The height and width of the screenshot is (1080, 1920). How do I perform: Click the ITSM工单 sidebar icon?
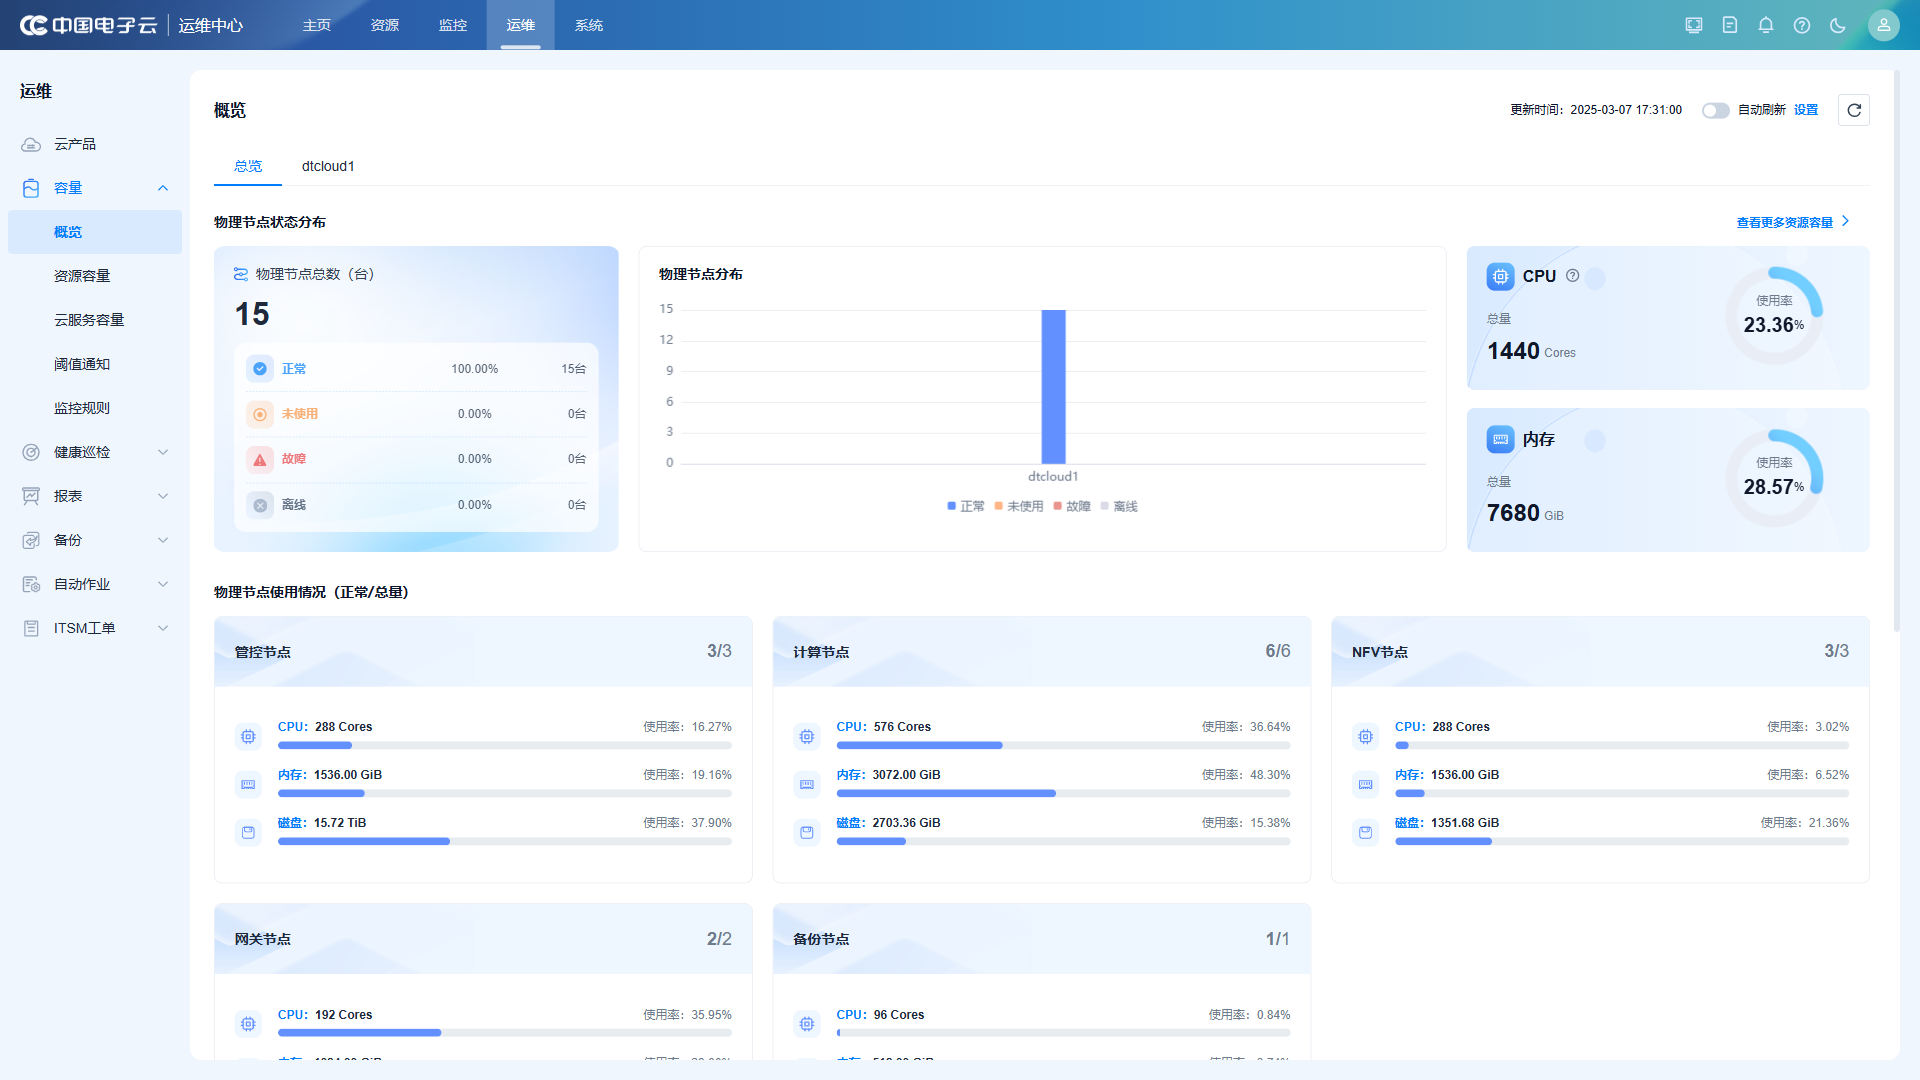pyautogui.click(x=31, y=628)
